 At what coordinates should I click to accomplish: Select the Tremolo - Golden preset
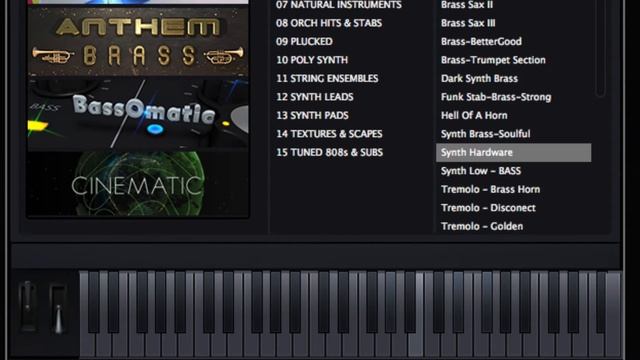tap(482, 226)
